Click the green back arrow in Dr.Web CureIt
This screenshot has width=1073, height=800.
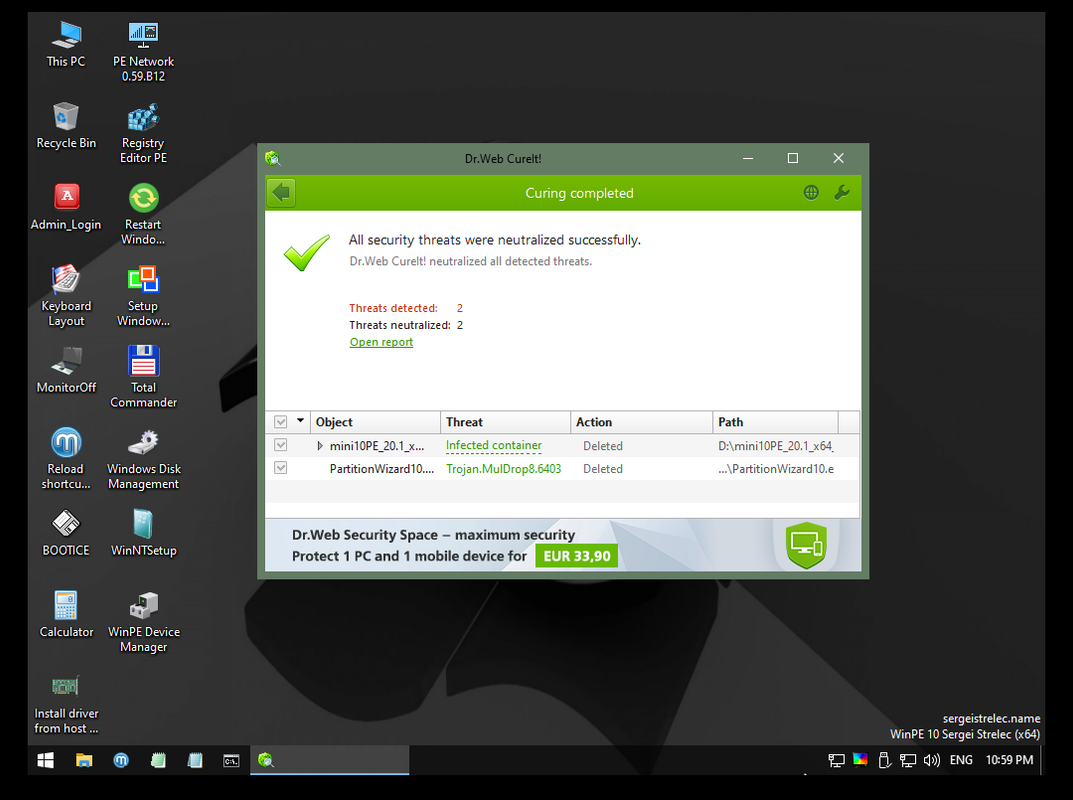(x=281, y=193)
